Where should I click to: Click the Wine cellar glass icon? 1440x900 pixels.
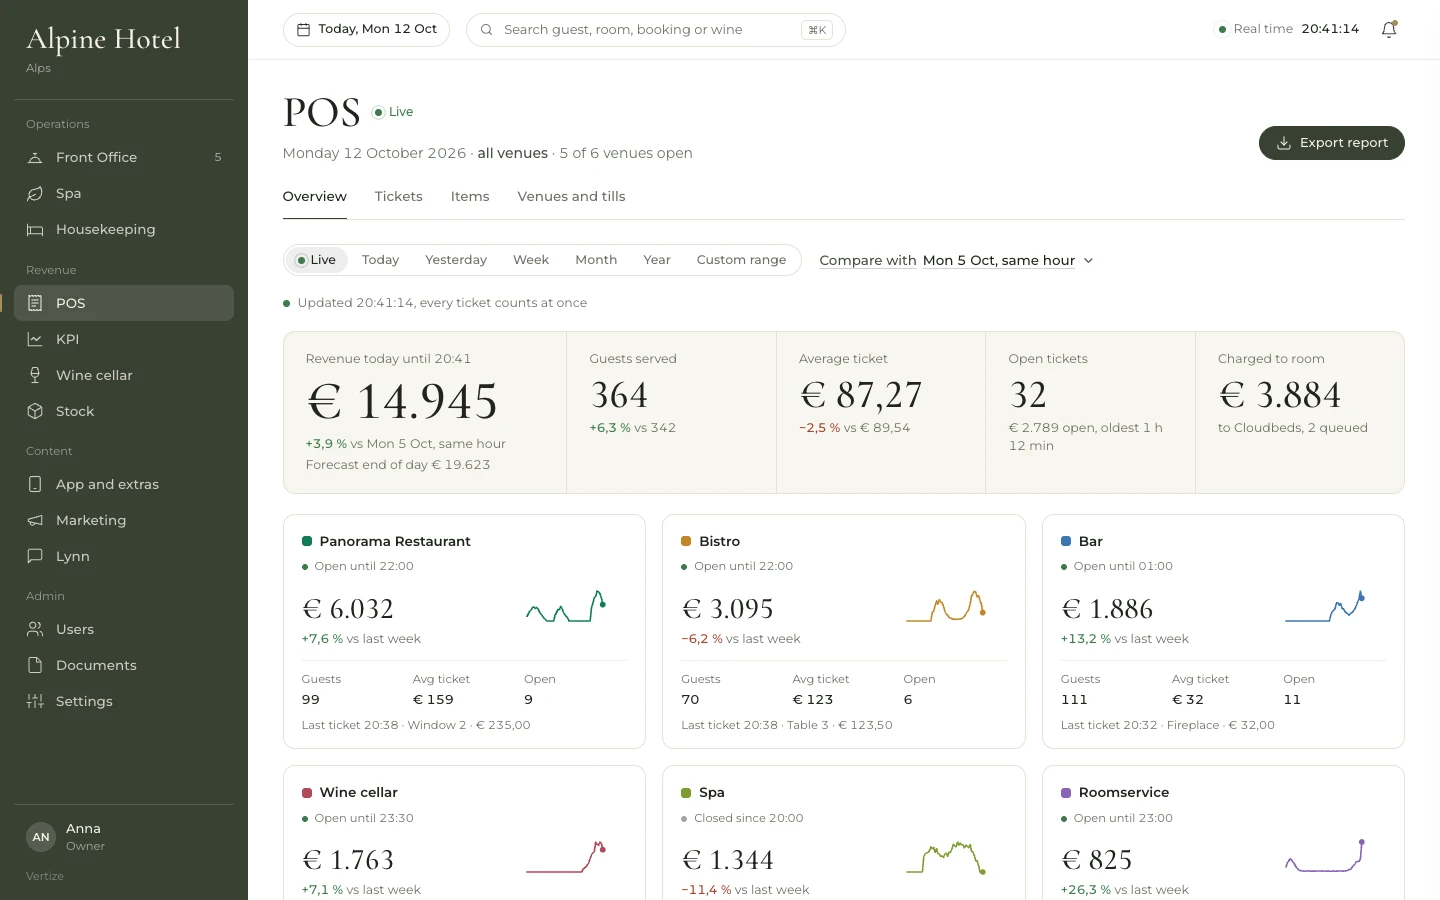coord(35,375)
